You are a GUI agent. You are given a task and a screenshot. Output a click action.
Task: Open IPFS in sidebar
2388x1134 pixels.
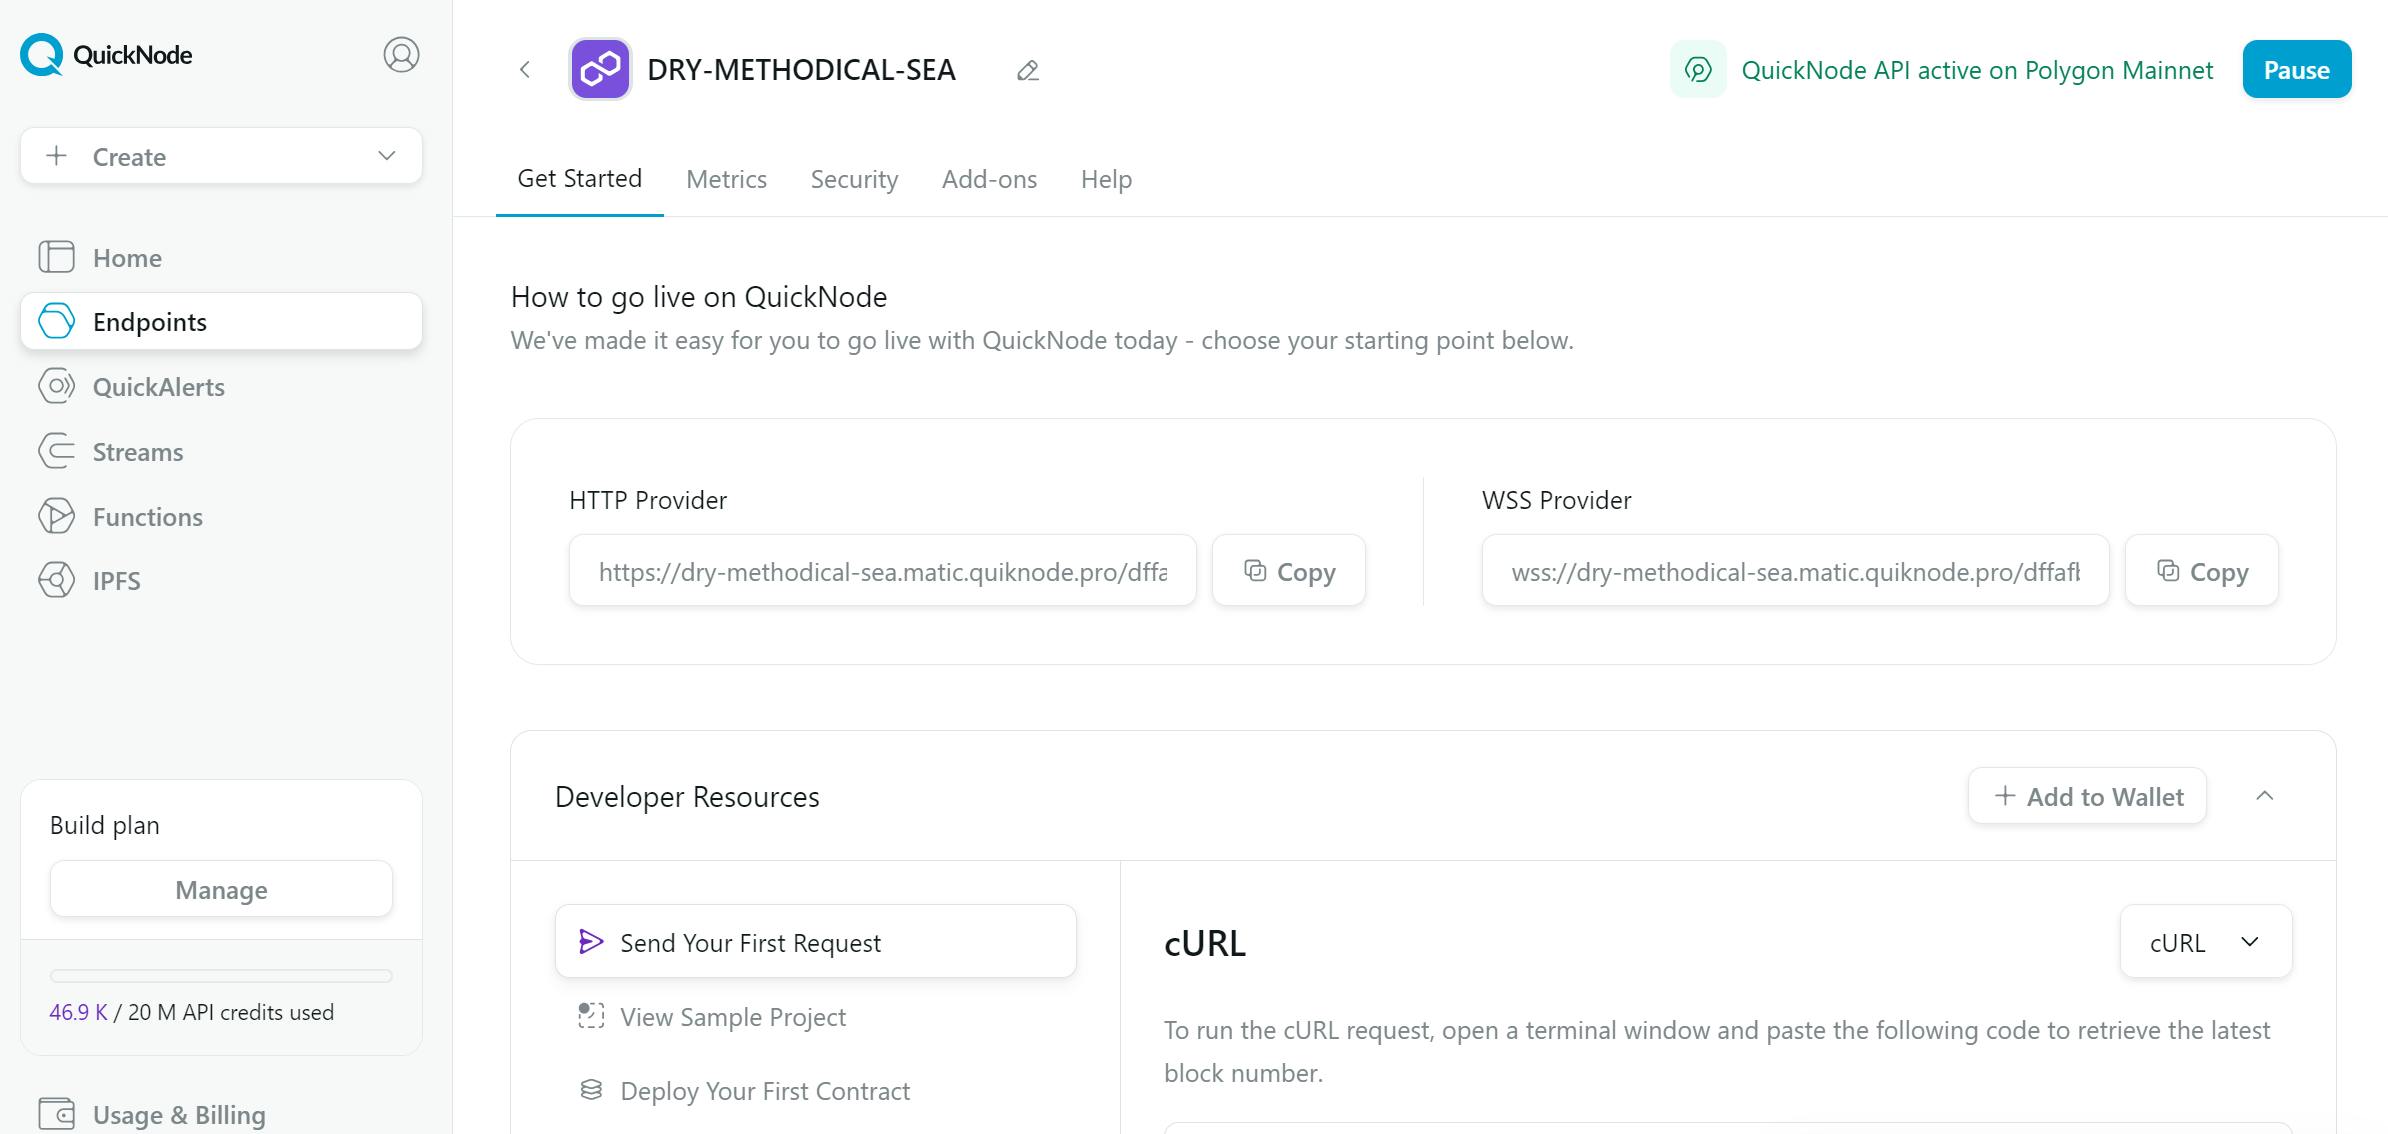click(x=221, y=580)
